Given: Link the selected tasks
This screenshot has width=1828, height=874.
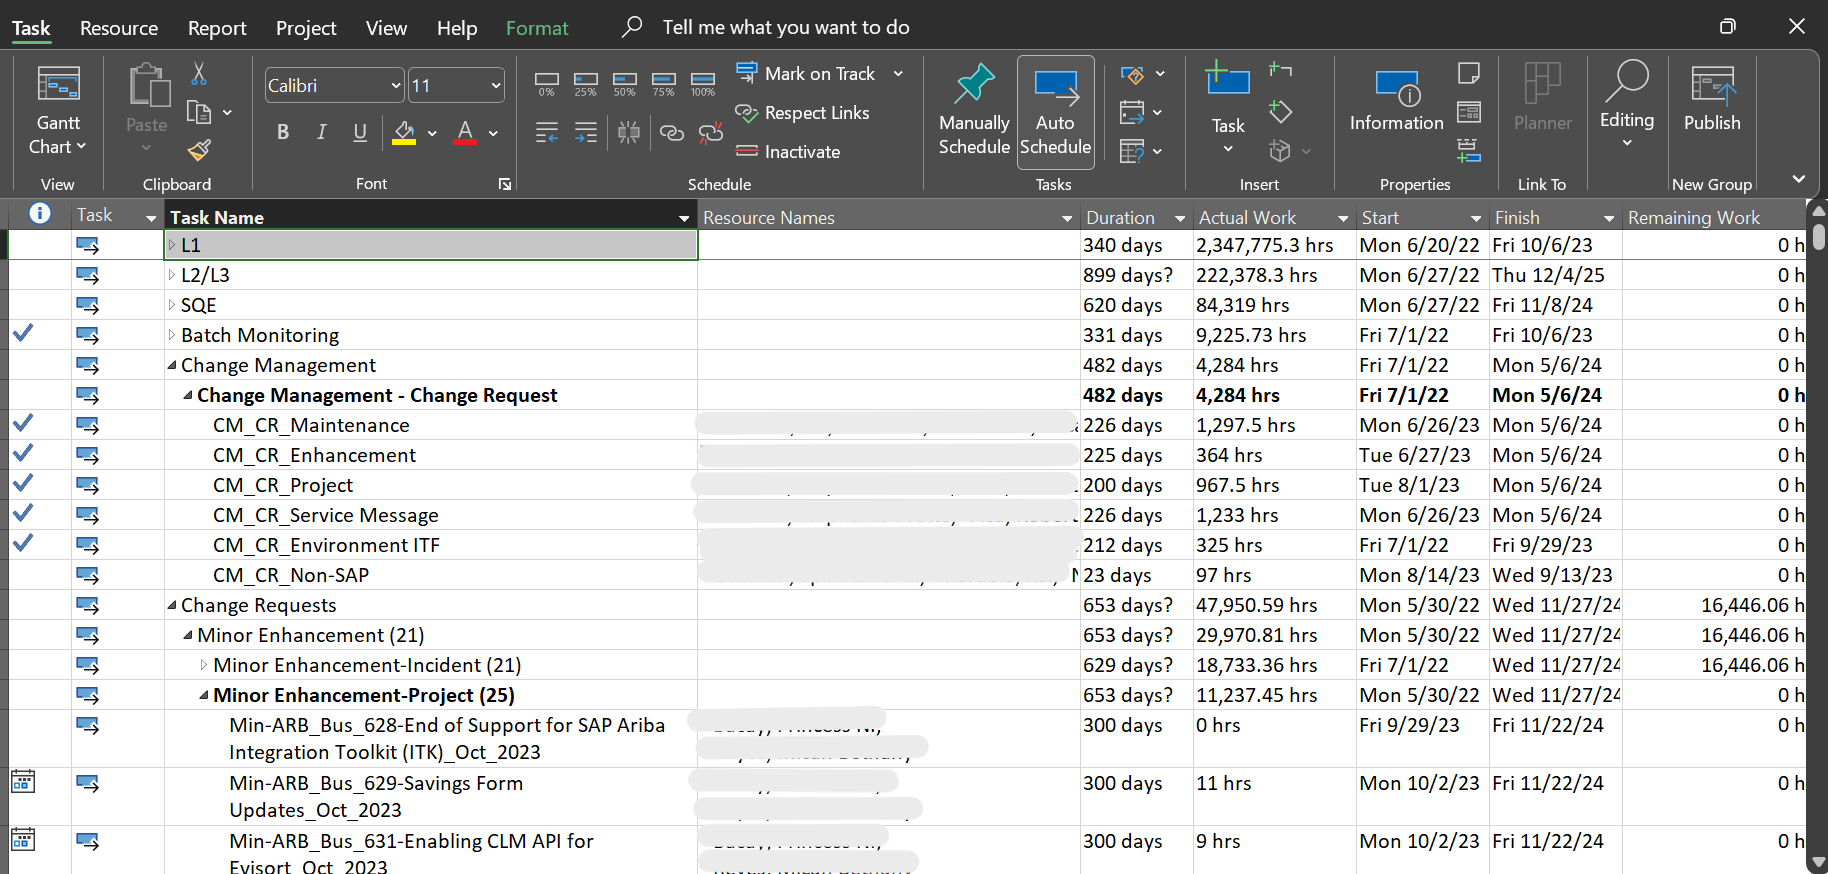Looking at the screenshot, I should (671, 132).
